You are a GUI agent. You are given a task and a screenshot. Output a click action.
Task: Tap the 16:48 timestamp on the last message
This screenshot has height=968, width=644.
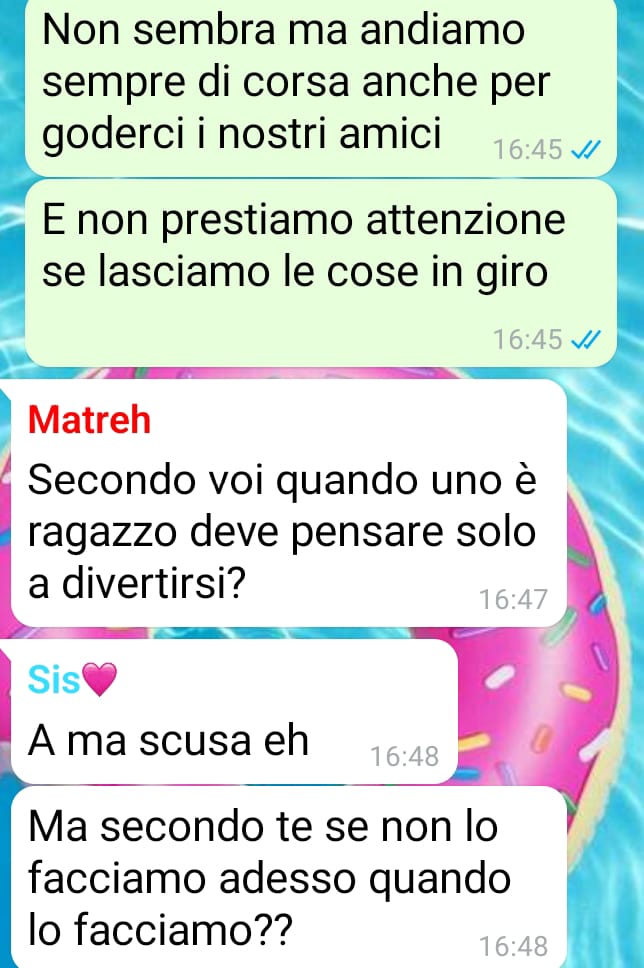[x=513, y=946]
